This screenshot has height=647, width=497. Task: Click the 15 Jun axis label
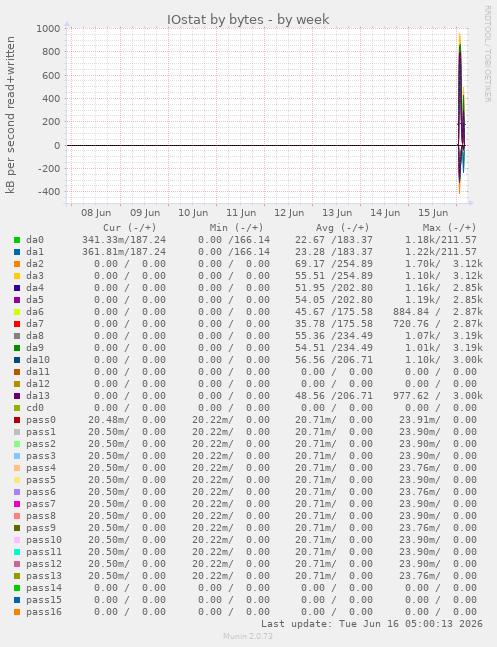(x=433, y=213)
